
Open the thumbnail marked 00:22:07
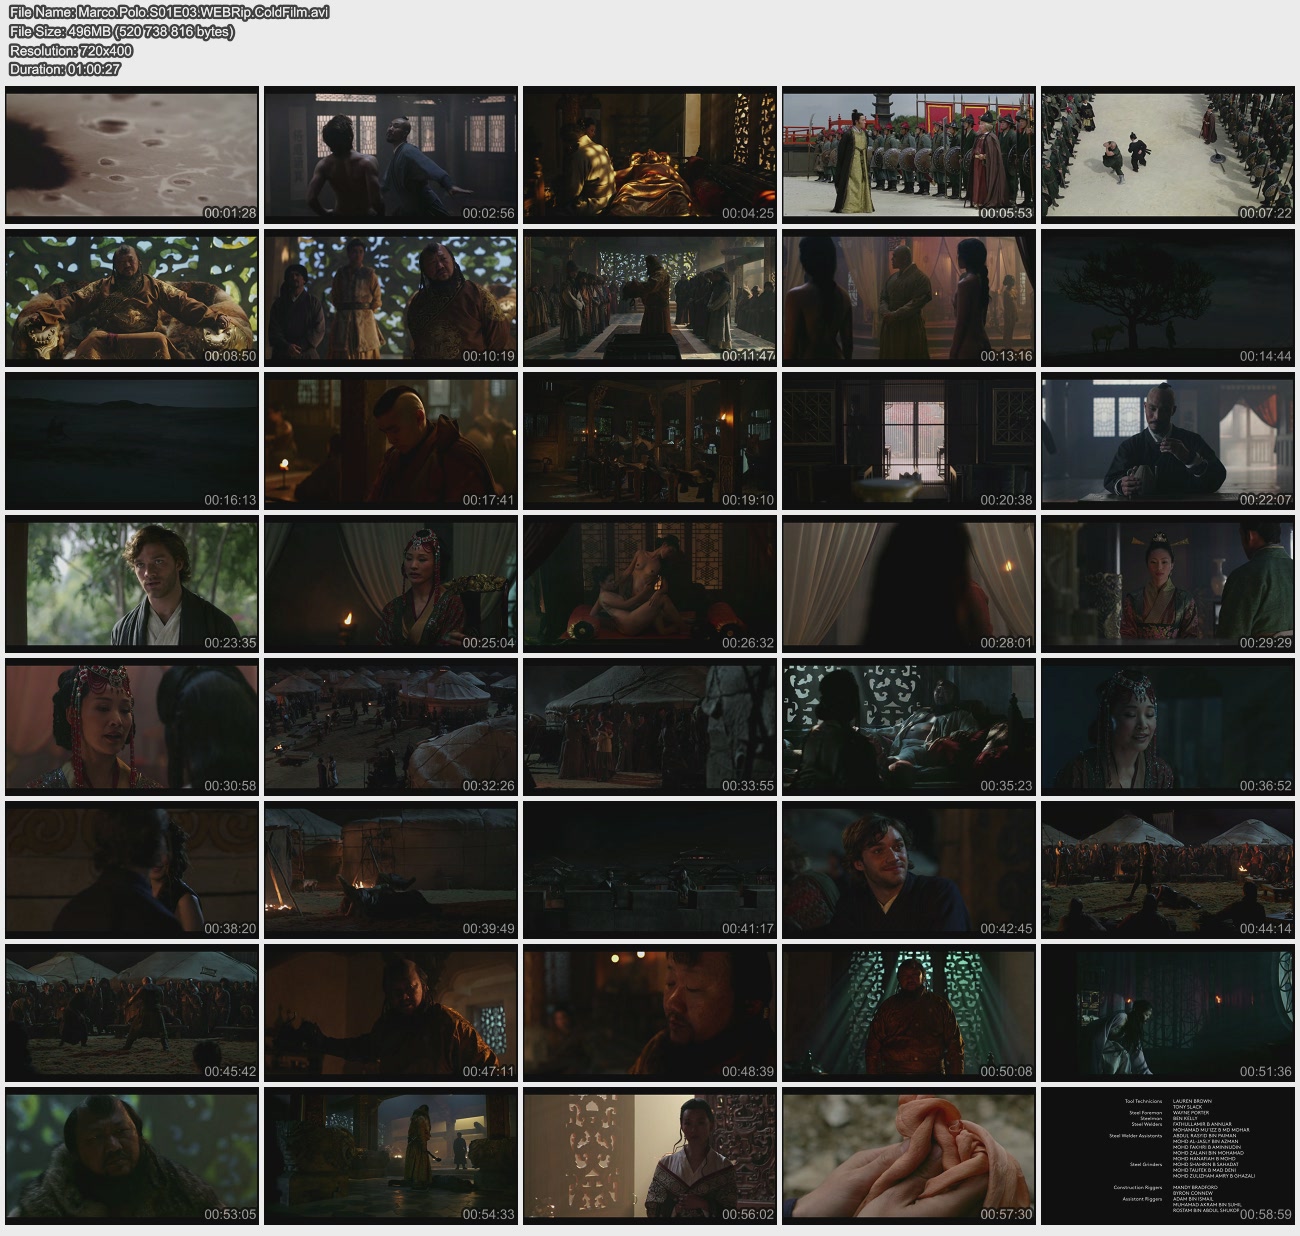(x=1167, y=441)
